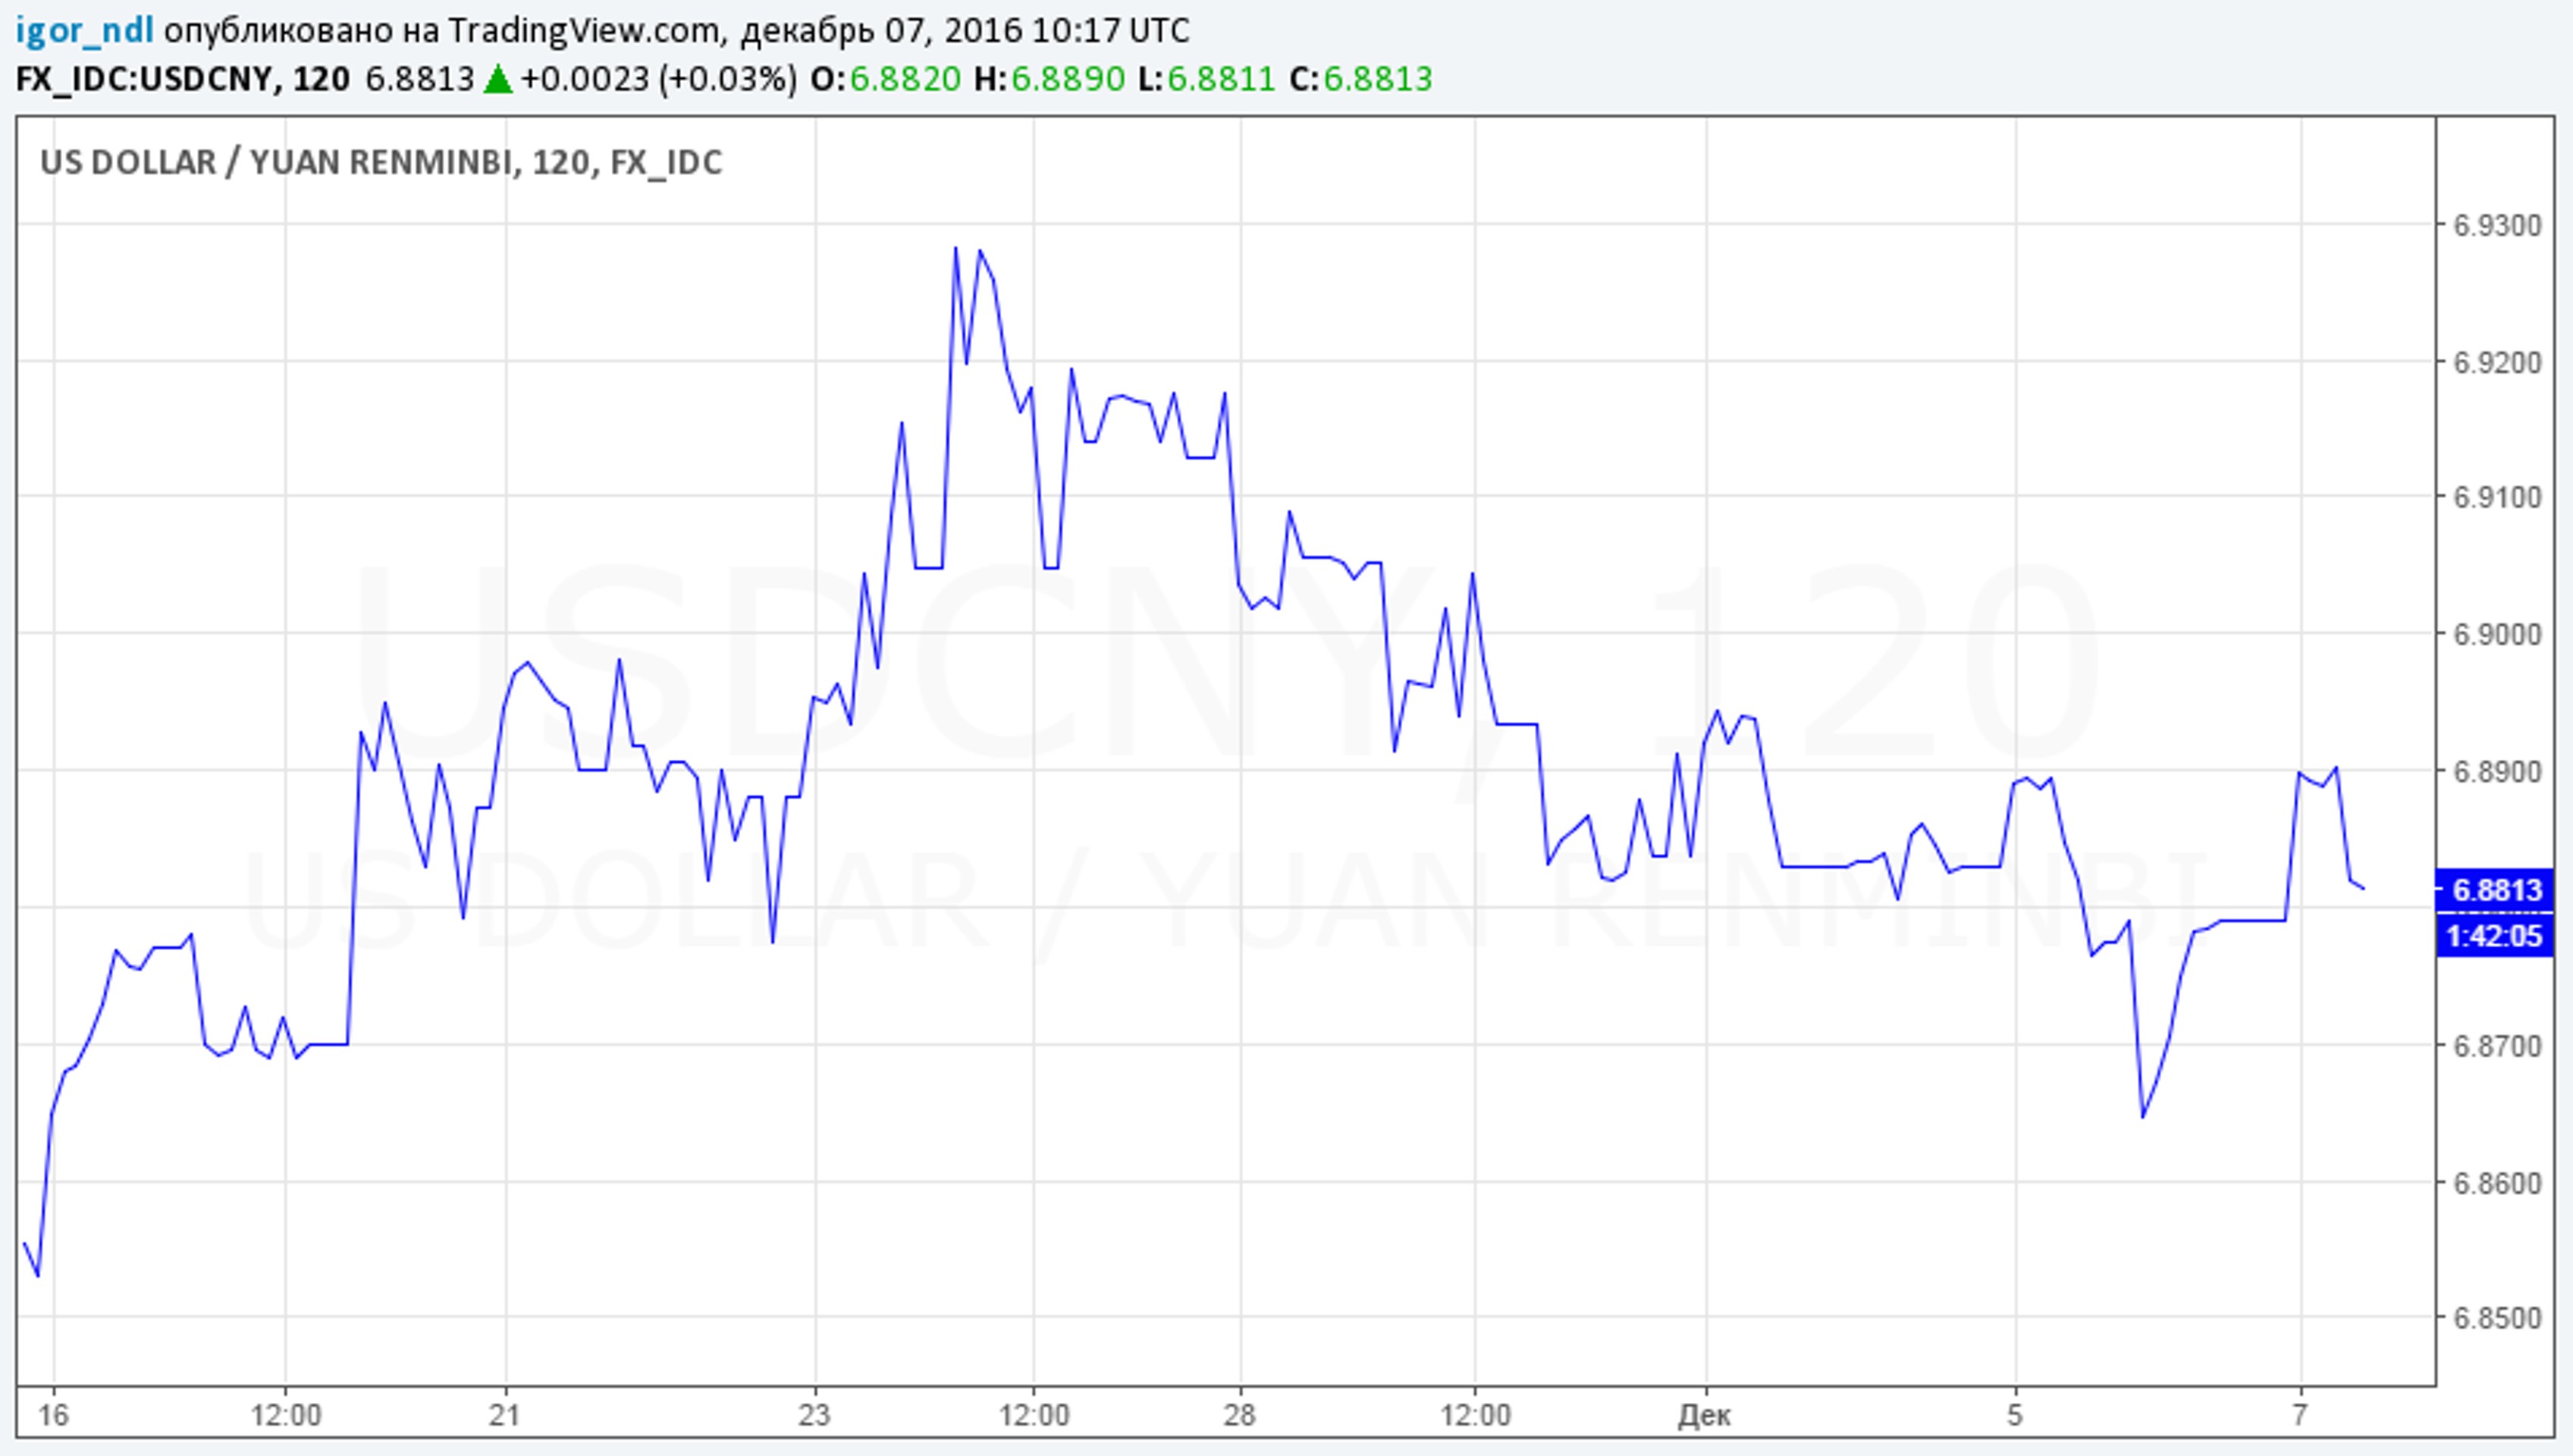The width and height of the screenshot is (2573, 1456).
Task: Click the green up-arrow change indicator
Action: (497, 79)
